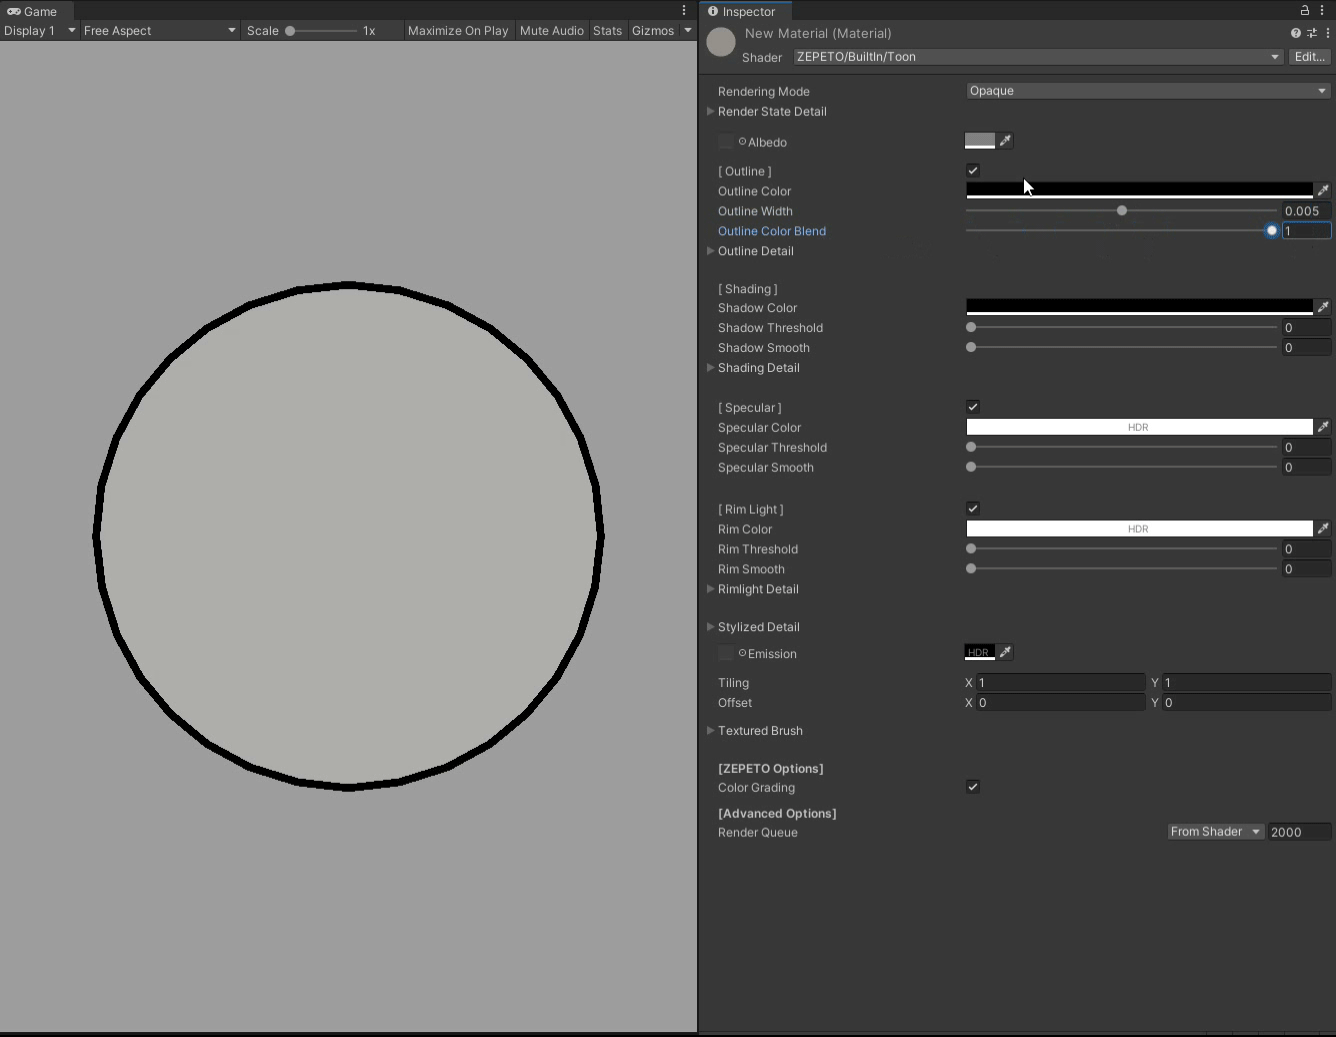This screenshot has height=1037, width=1336.
Task: Open the From Shader render queue dropdown
Action: pyautogui.click(x=1214, y=831)
